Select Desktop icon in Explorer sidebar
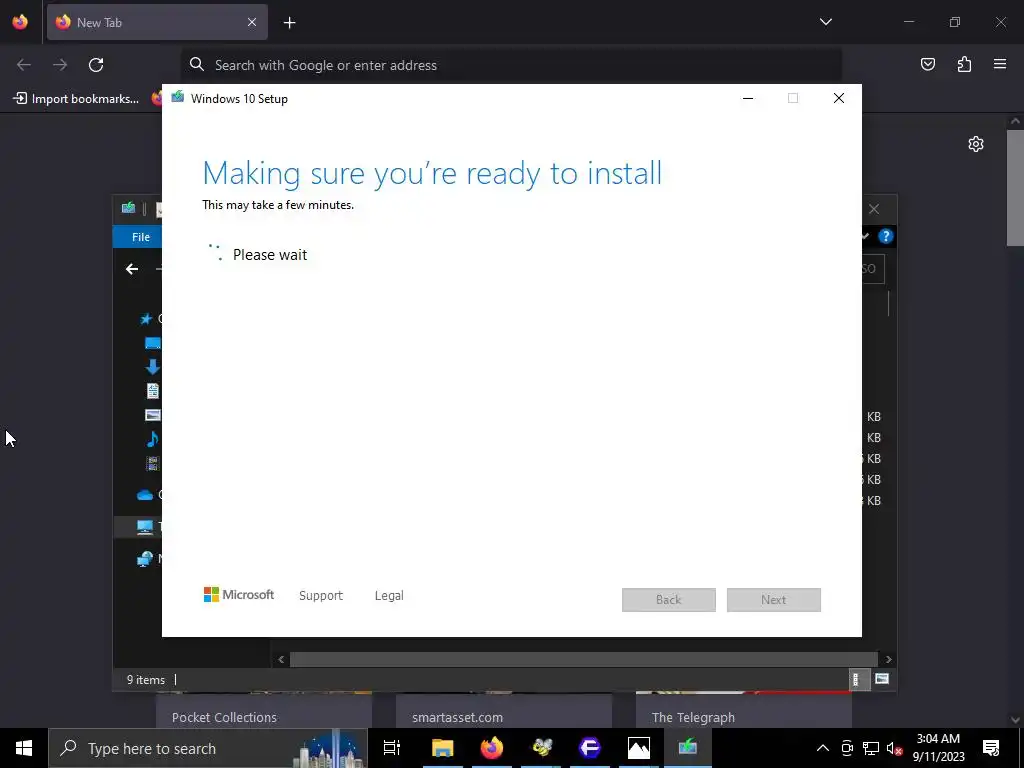1024x768 pixels. pos(153,343)
